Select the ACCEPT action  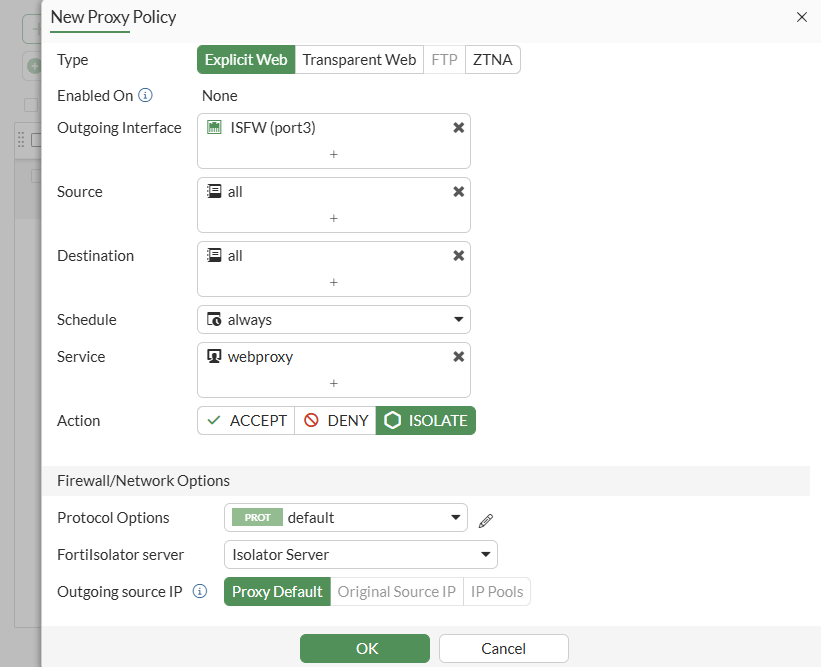[245, 420]
